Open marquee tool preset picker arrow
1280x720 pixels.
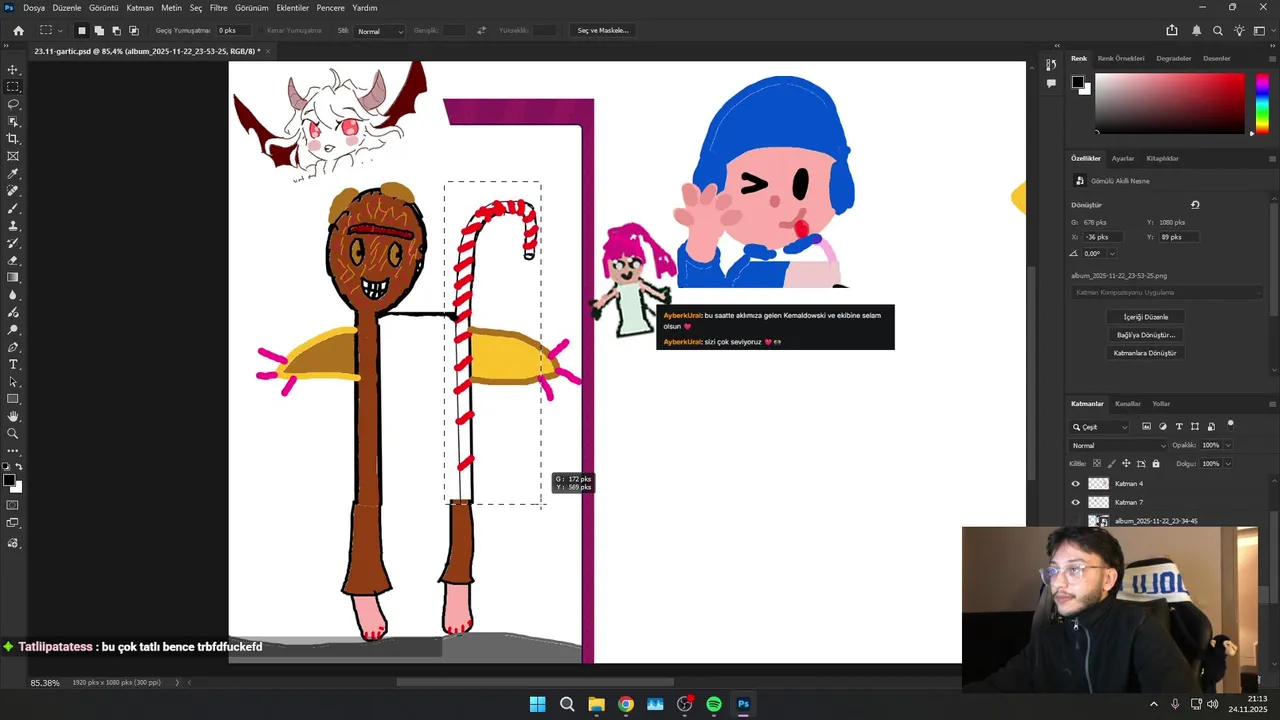[x=60, y=31]
